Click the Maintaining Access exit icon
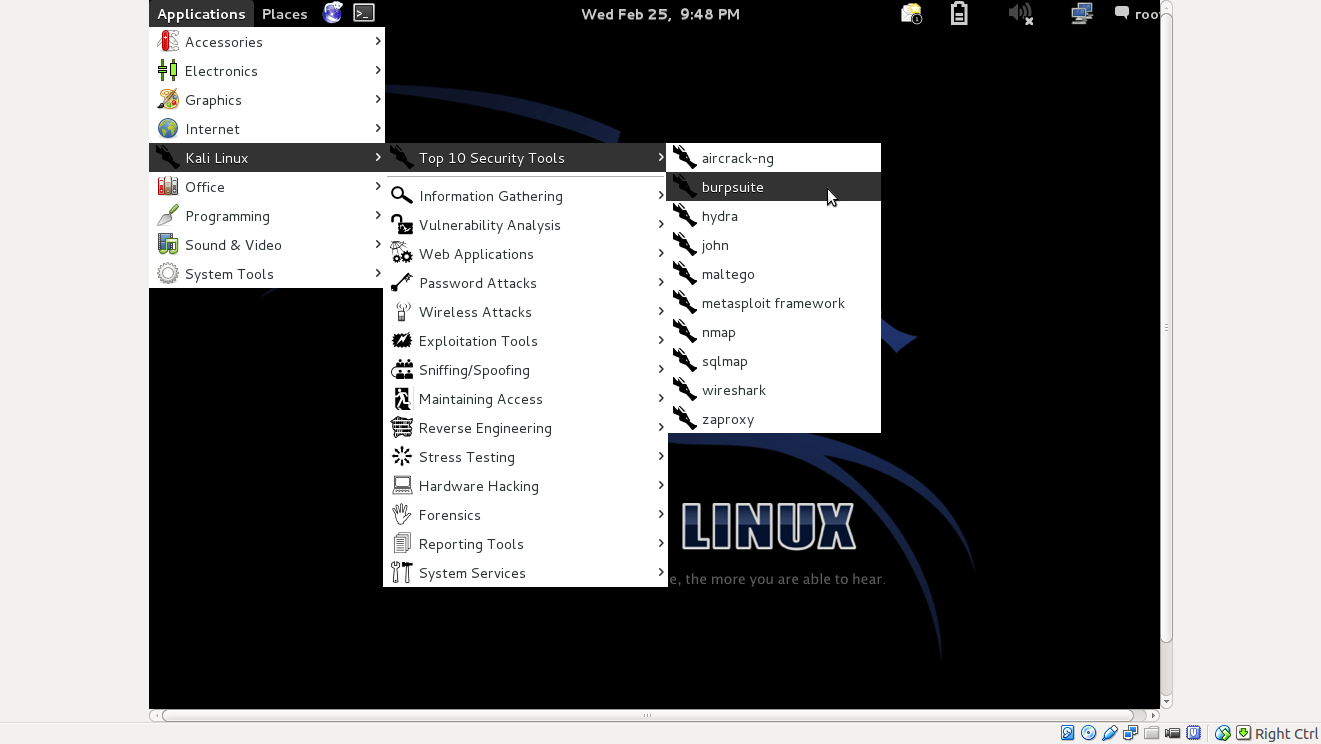 point(402,399)
